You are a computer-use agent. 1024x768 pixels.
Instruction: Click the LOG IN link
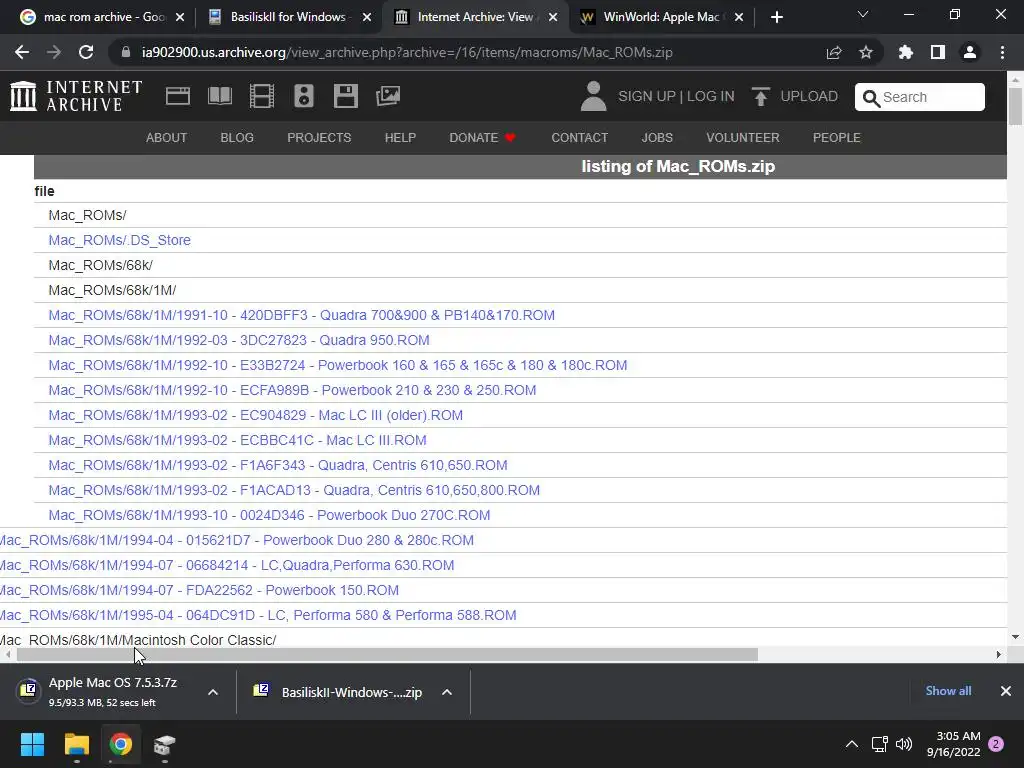pos(711,97)
